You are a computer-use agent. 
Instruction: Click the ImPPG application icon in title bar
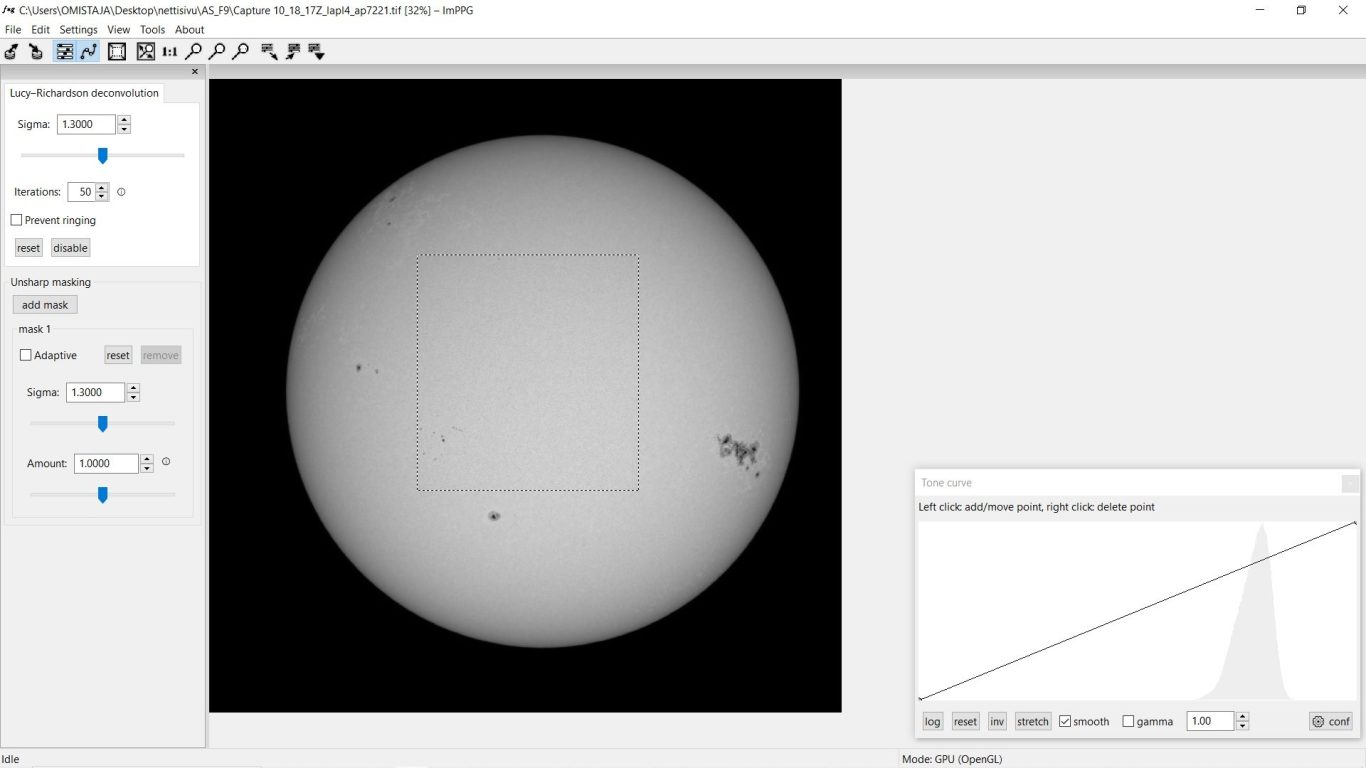(9, 9)
